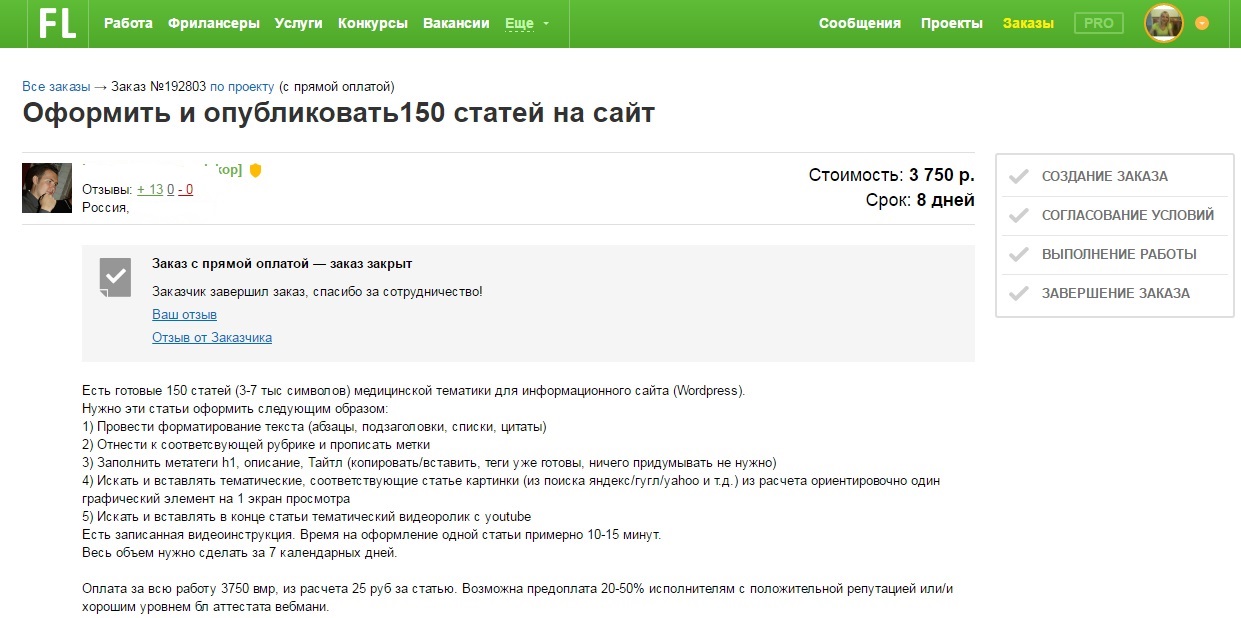Select the Создание заказа step label
The height and width of the screenshot is (618, 1241).
[1105, 176]
